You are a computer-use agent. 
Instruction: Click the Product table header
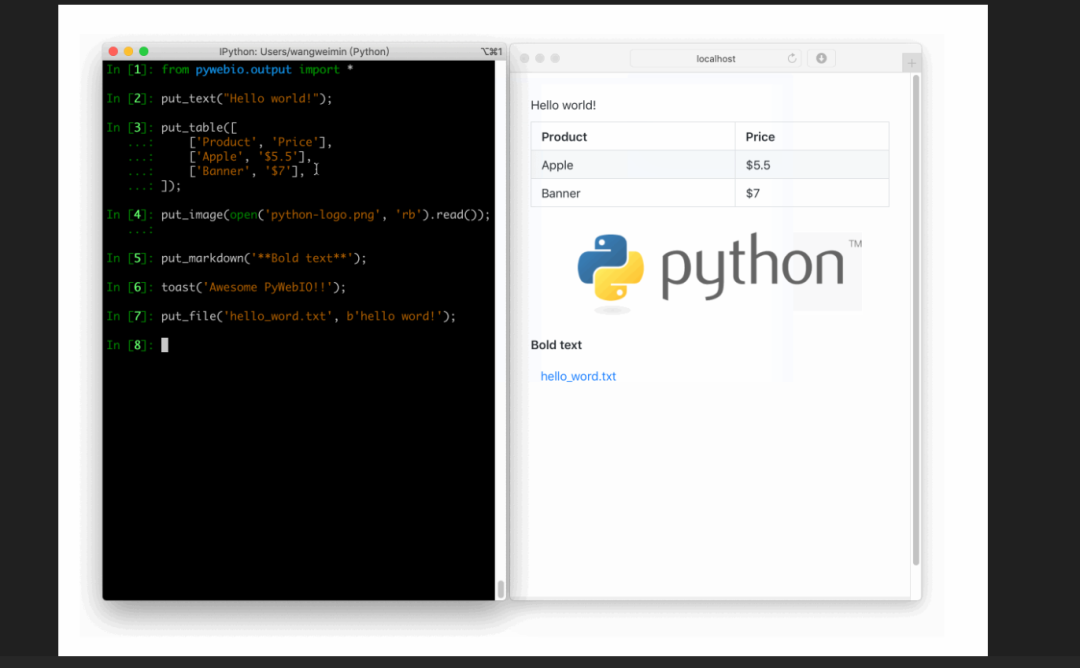click(564, 137)
